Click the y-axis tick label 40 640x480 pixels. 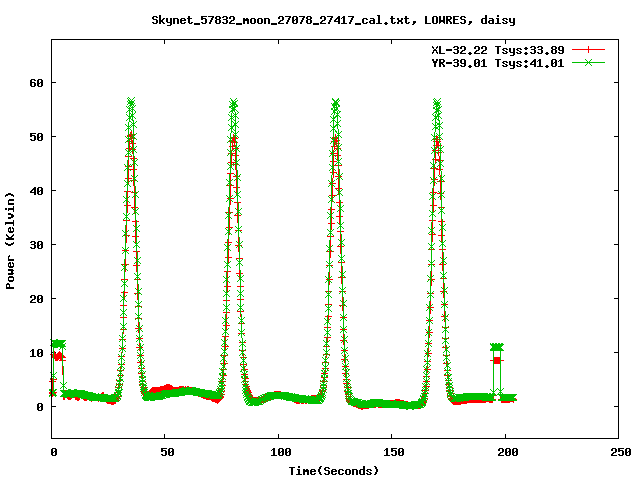pyautogui.click(x=36, y=191)
